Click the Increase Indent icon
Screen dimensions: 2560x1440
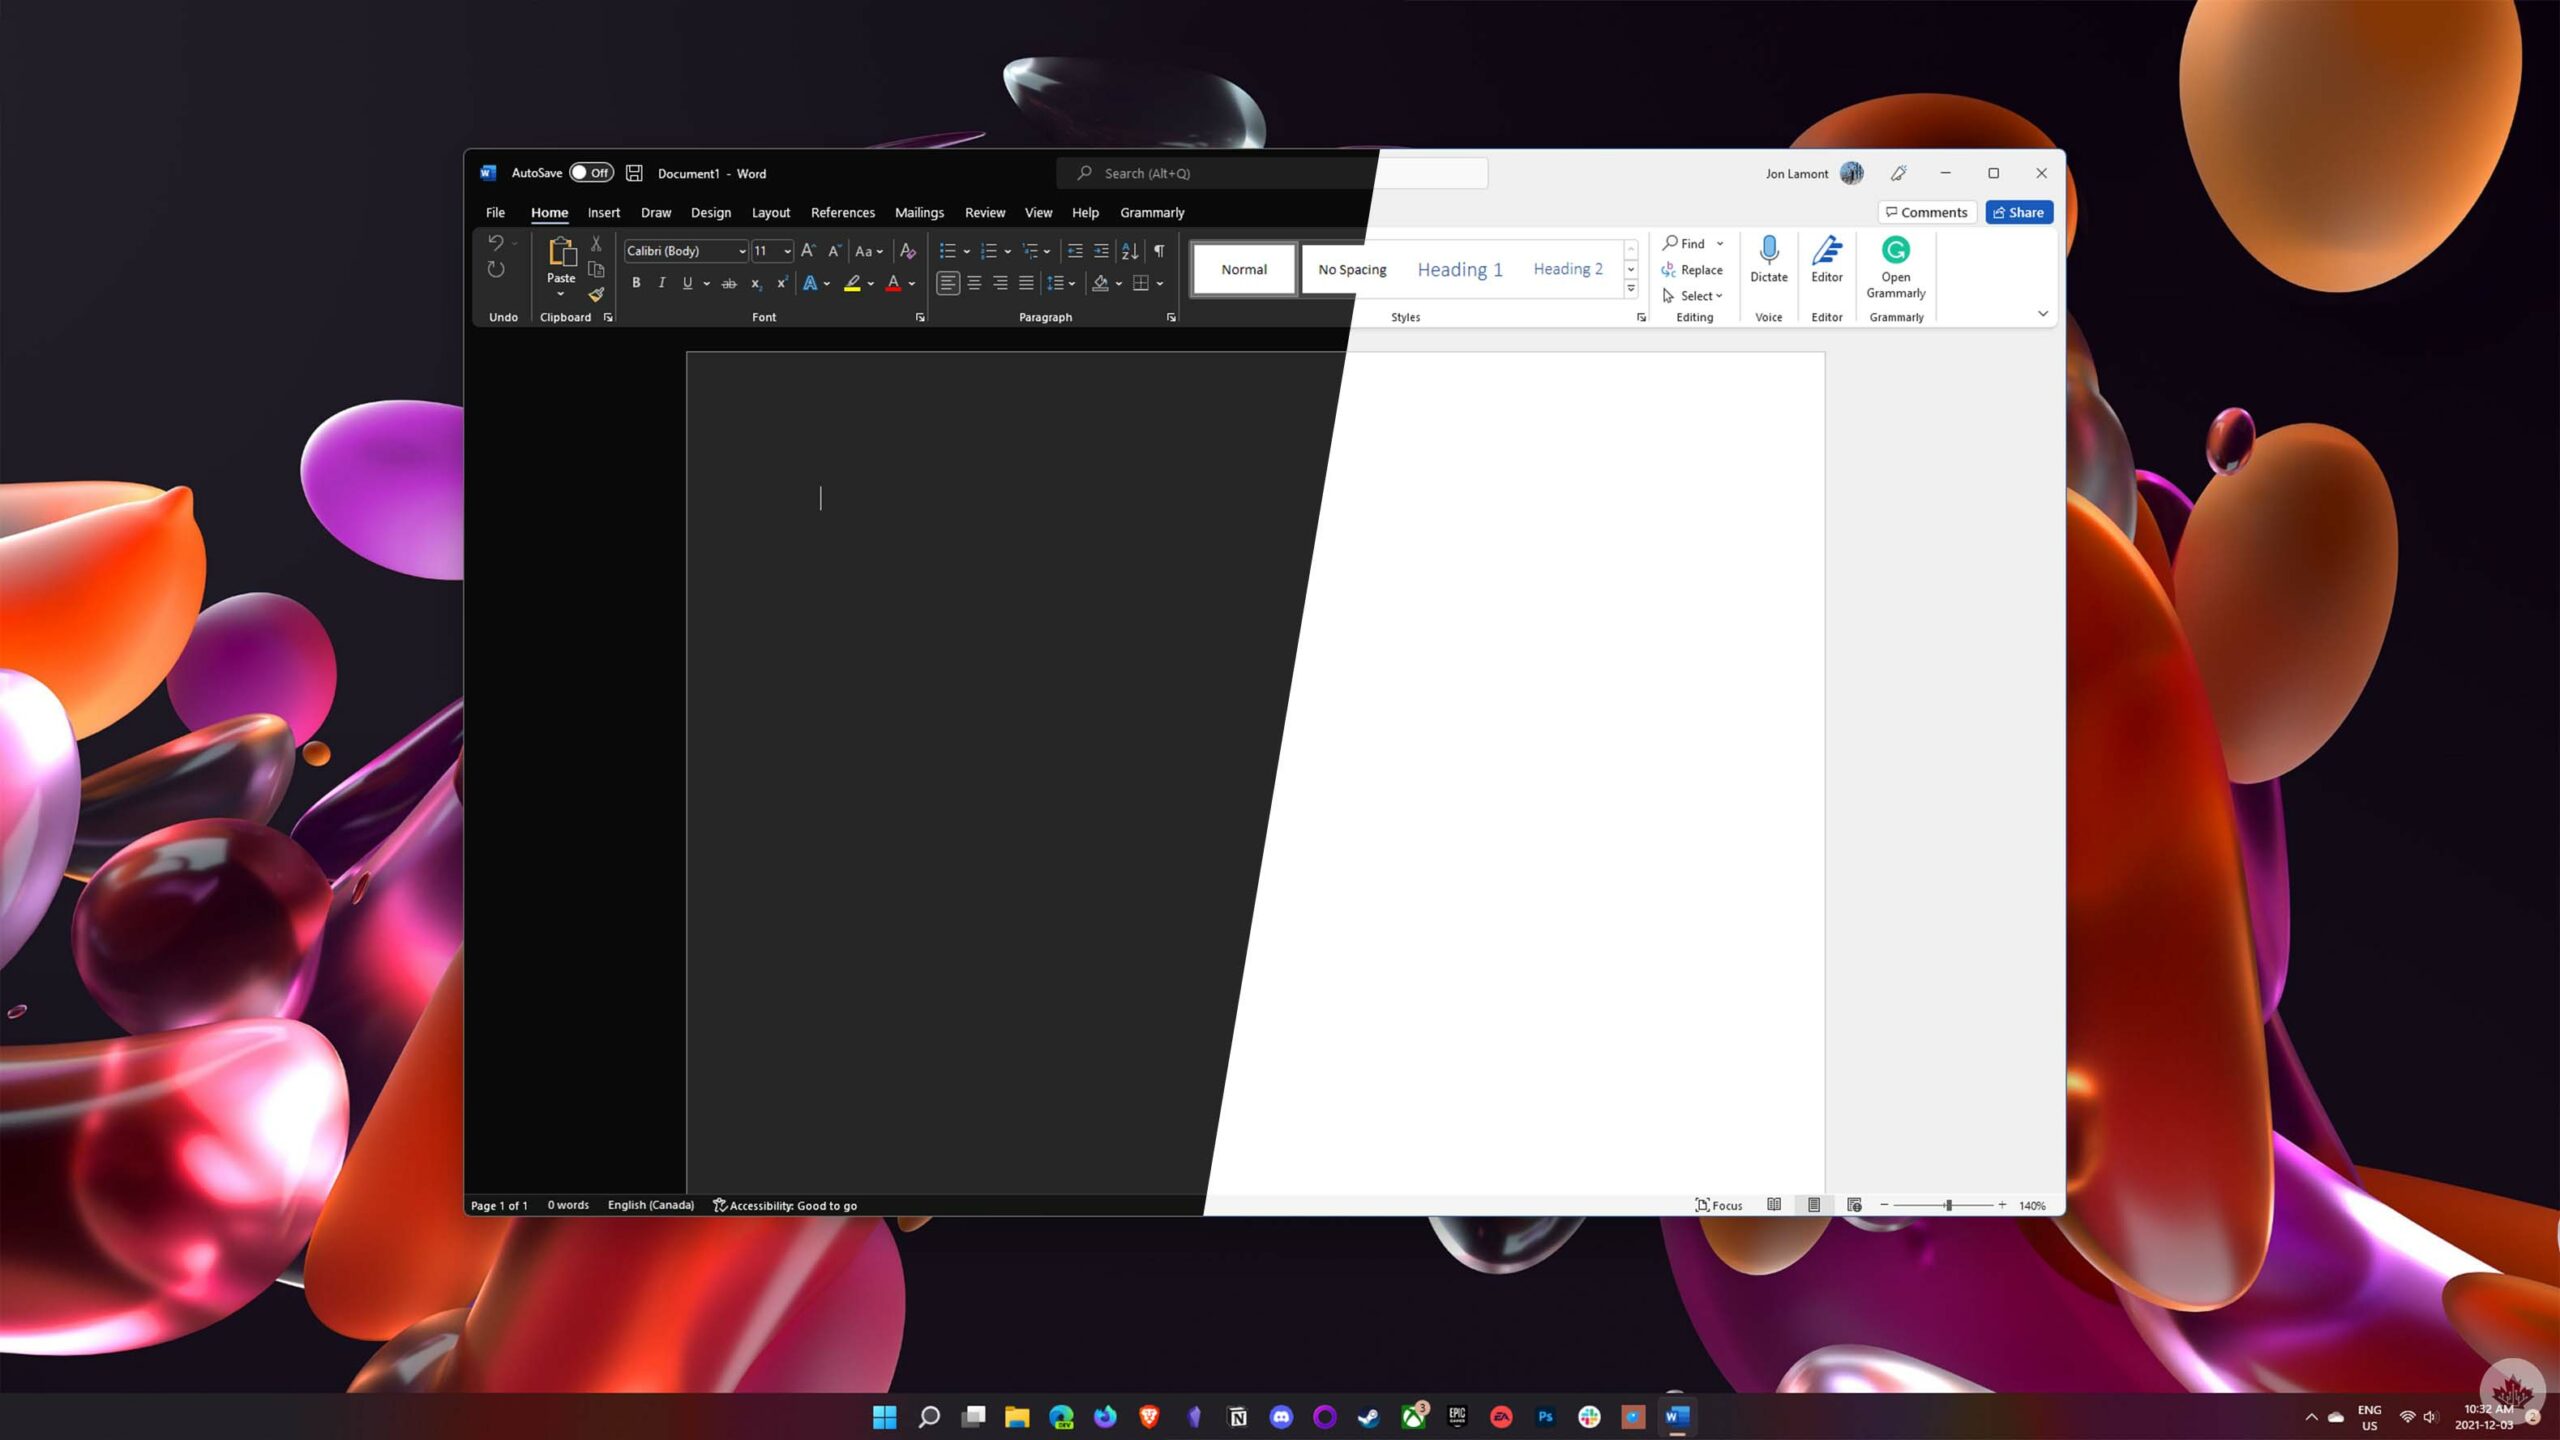coord(1101,251)
